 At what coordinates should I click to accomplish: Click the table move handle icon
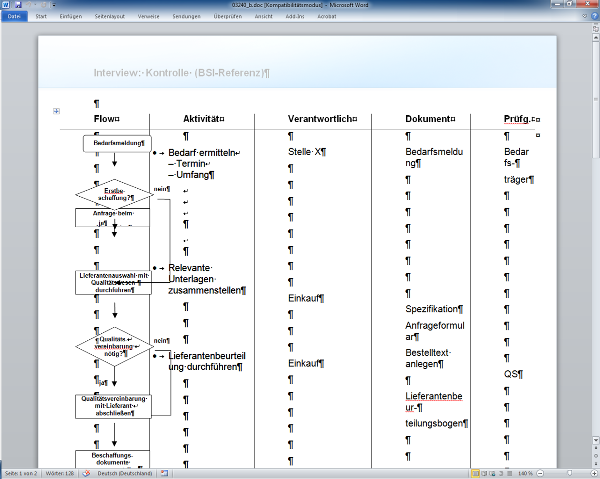[56, 111]
